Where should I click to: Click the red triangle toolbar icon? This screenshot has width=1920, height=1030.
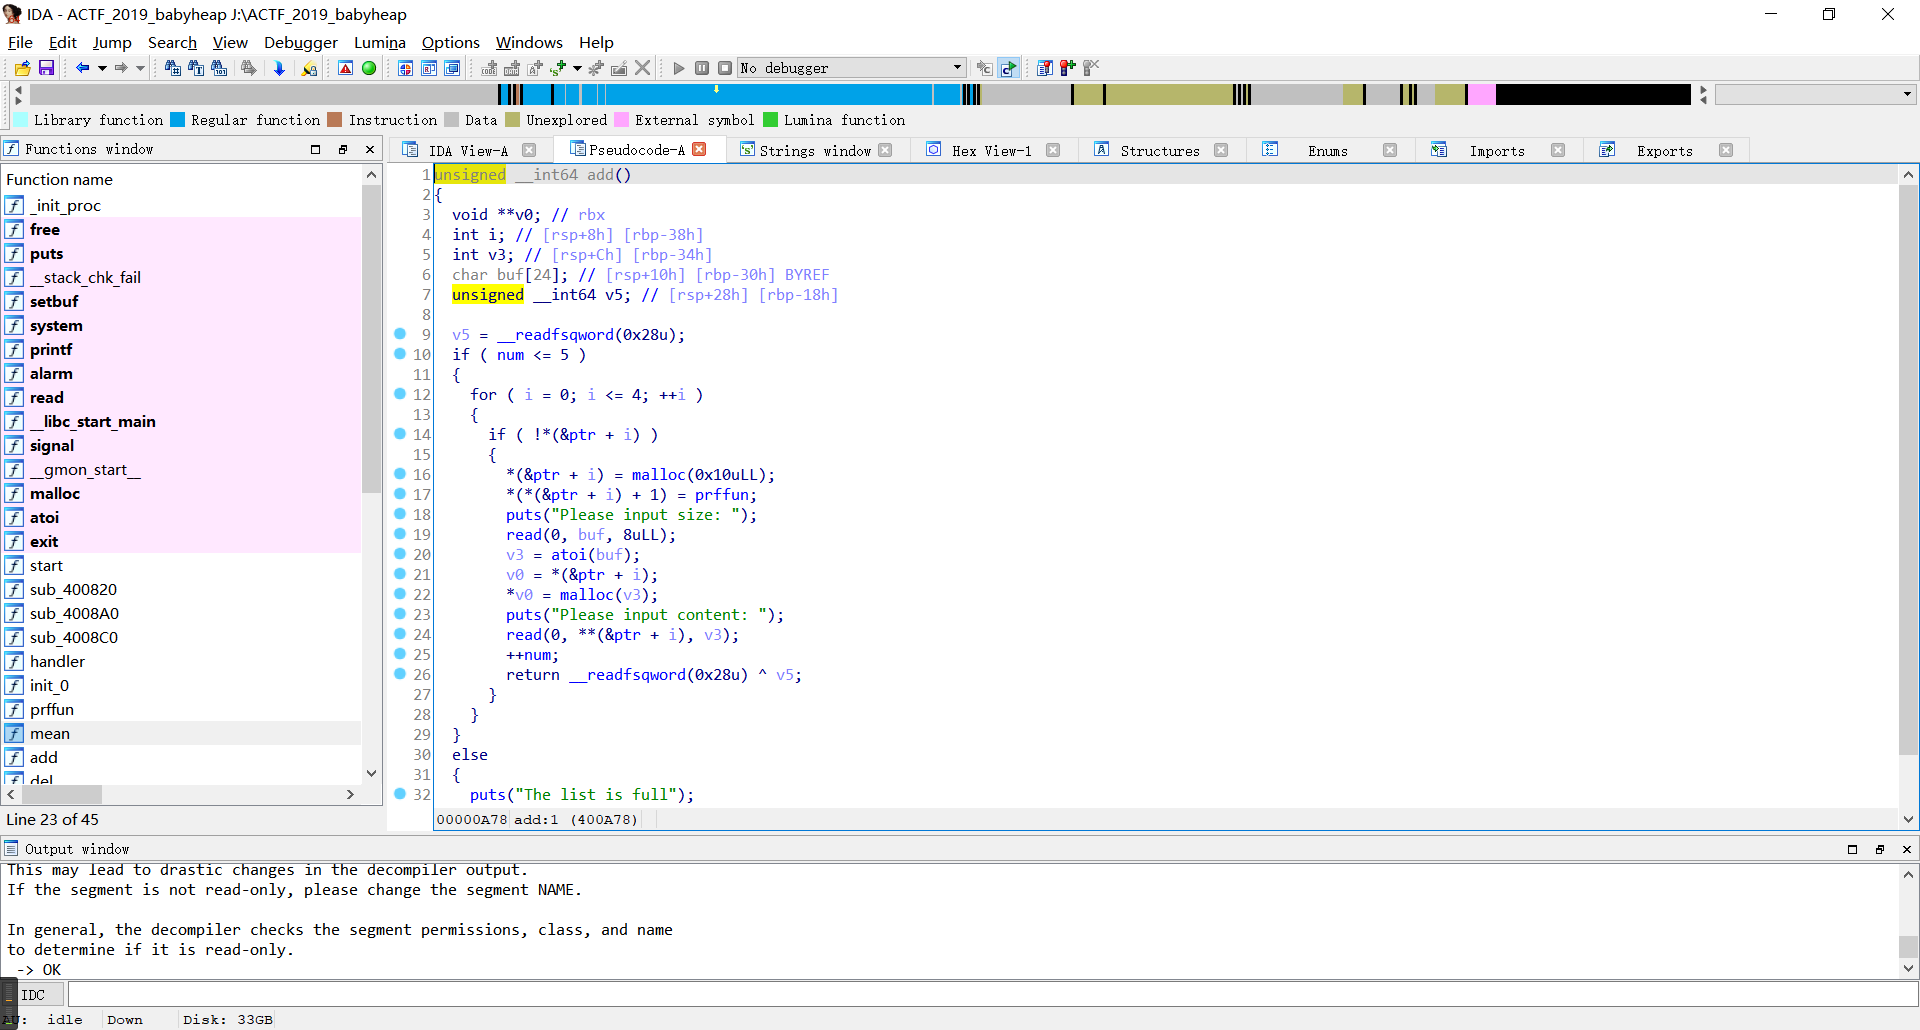(345, 68)
